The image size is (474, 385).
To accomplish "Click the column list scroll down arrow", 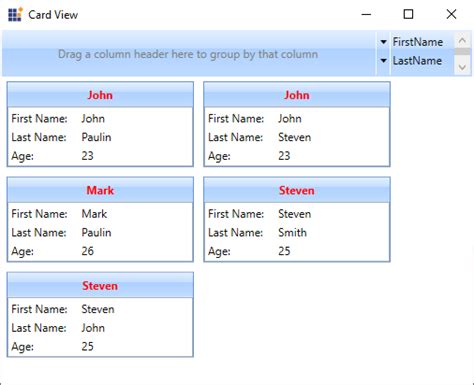I will point(462,67).
